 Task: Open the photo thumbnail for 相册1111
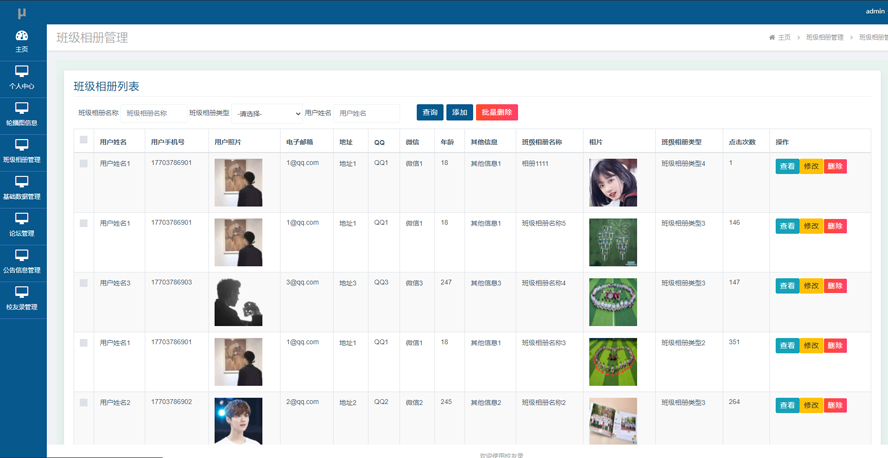[612, 182]
